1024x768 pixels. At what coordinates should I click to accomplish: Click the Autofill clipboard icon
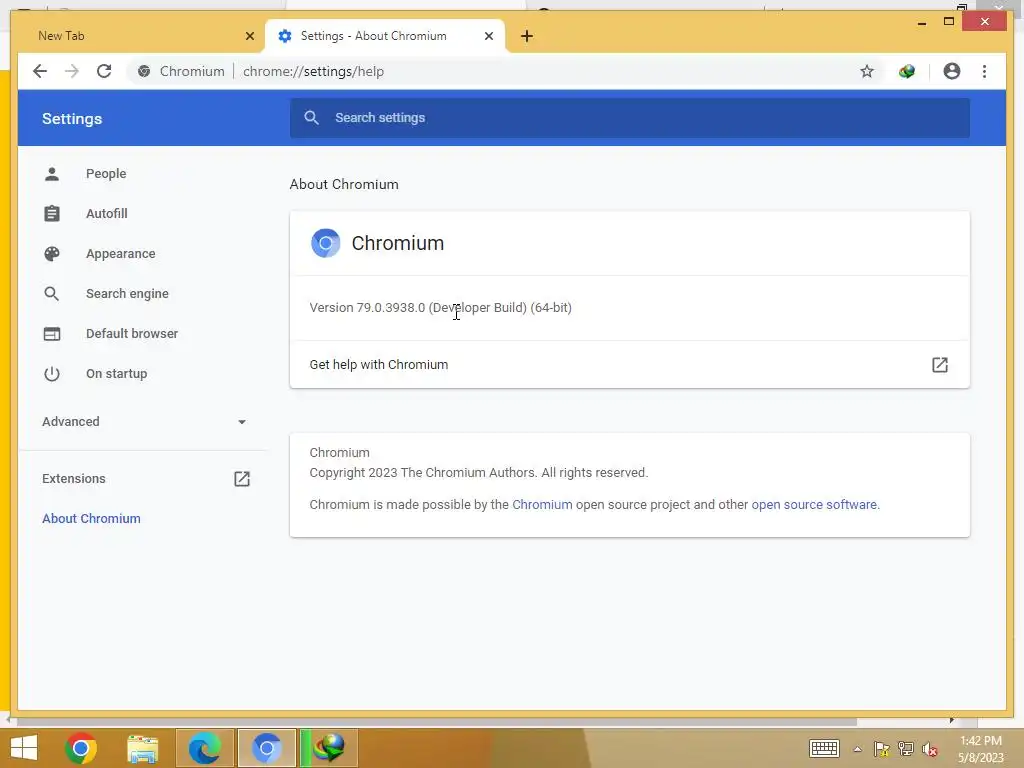[x=52, y=214]
